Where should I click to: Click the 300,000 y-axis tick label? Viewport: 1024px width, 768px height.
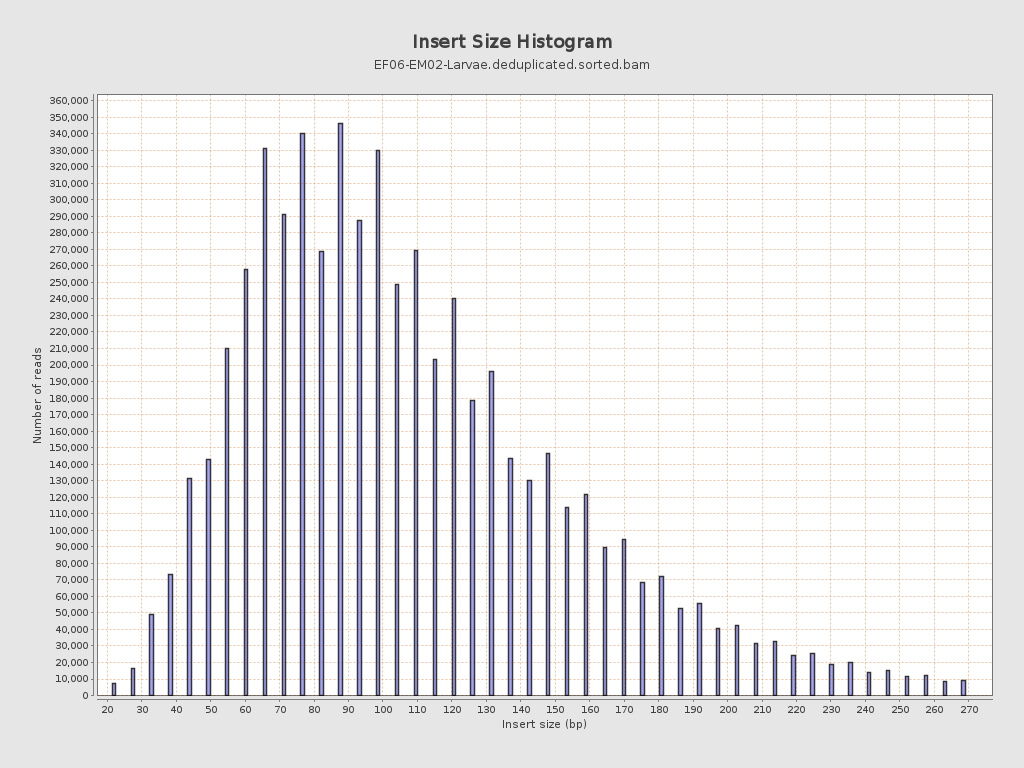[69, 200]
